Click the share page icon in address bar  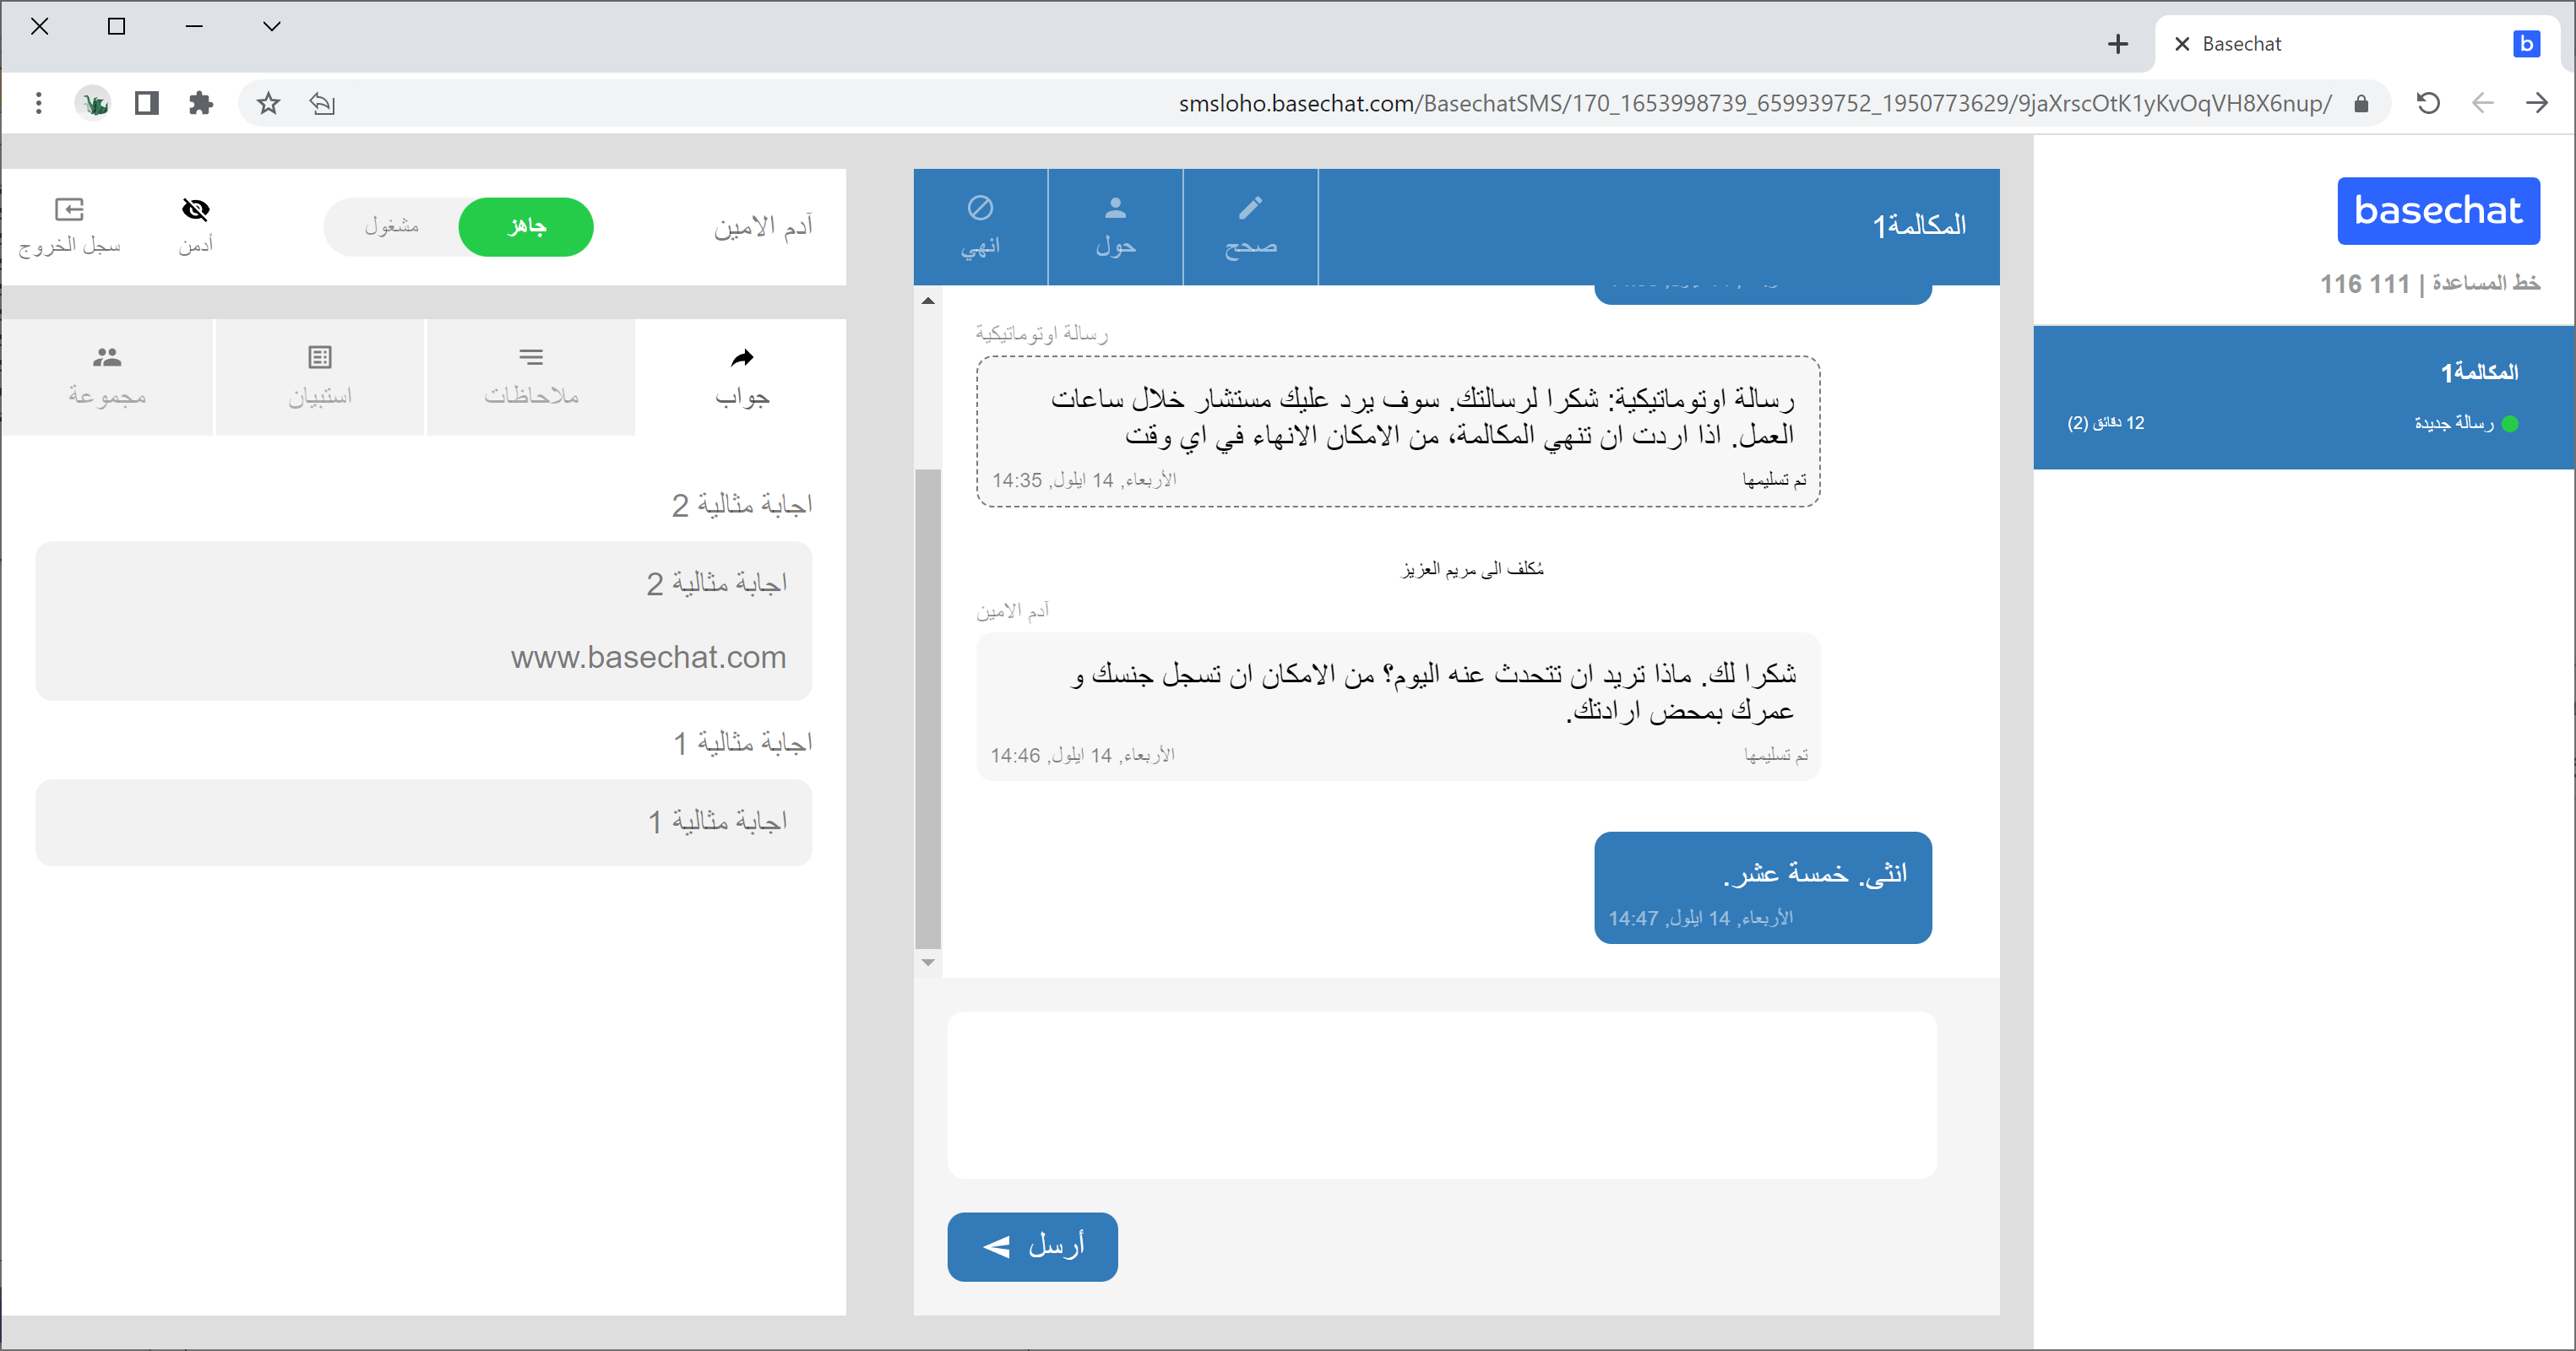[322, 103]
